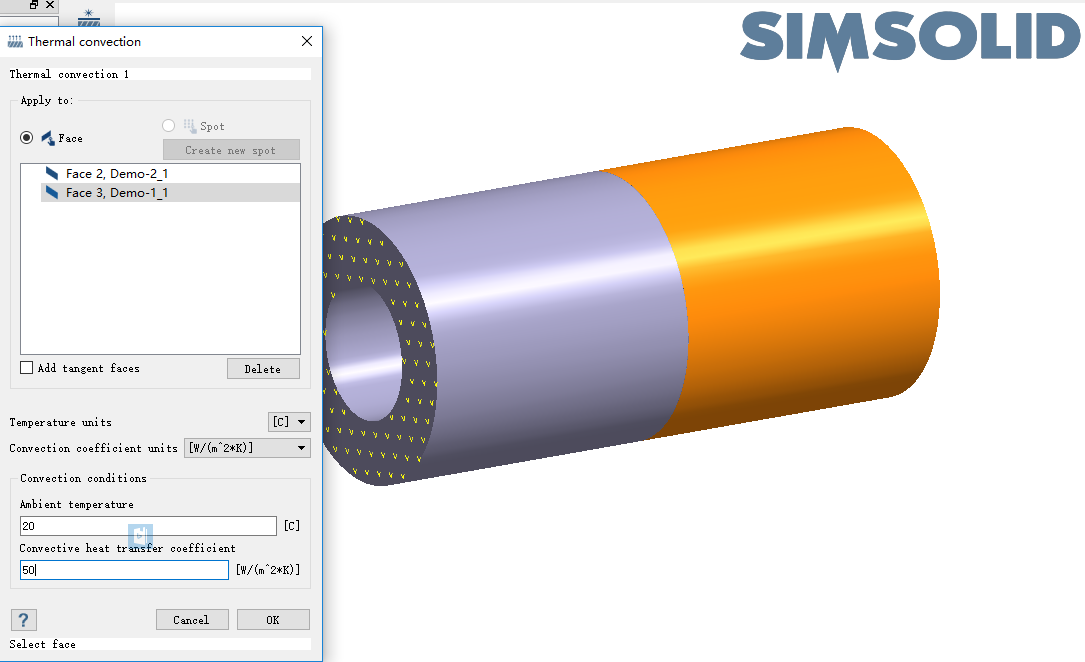Open help via the question mark icon
1085x662 pixels.
click(22, 620)
